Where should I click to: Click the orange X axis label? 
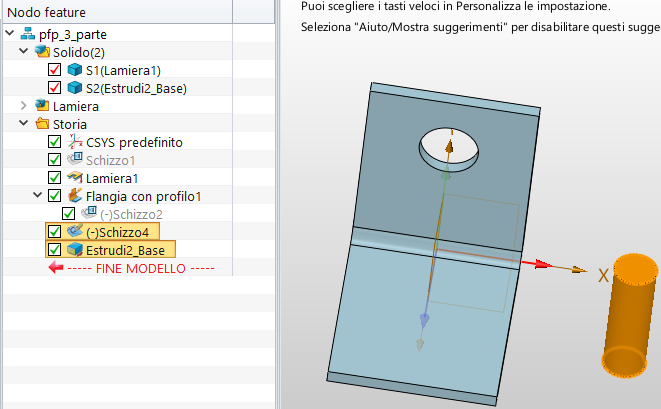pyautogui.click(x=603, y=276)
